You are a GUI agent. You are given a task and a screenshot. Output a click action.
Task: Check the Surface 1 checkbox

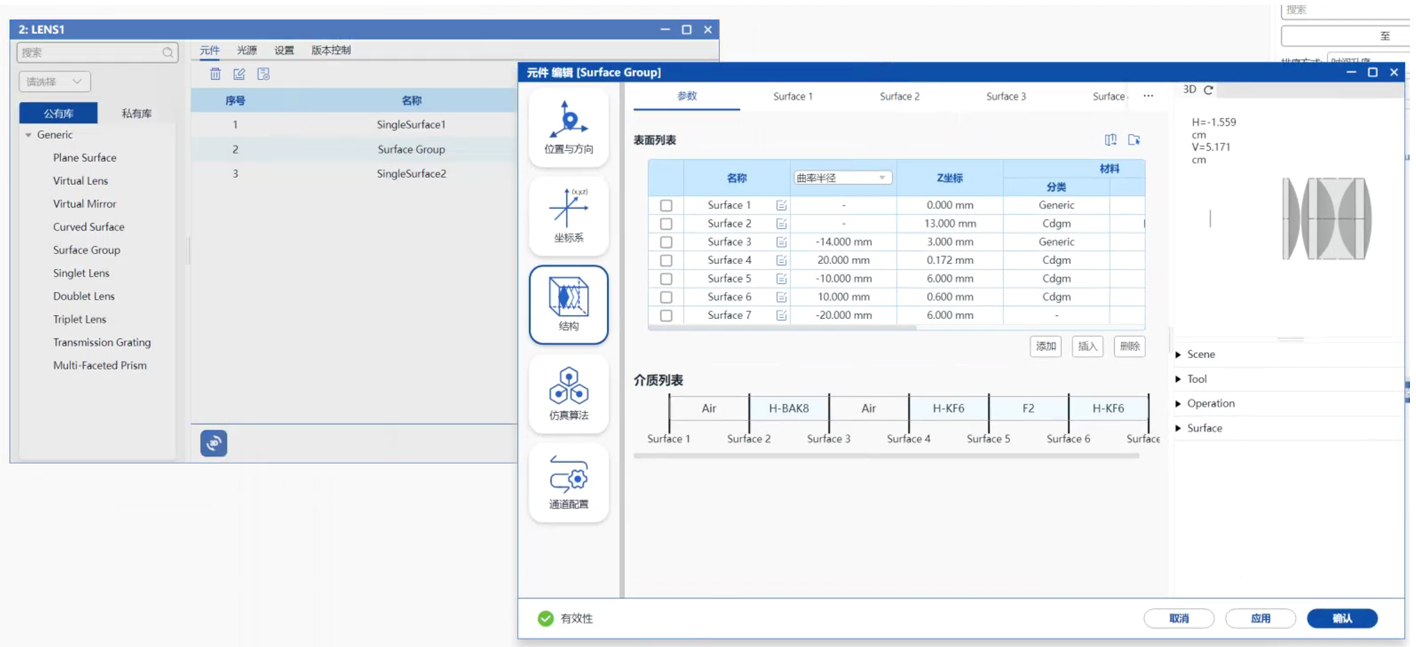click(x=666, y=206)
